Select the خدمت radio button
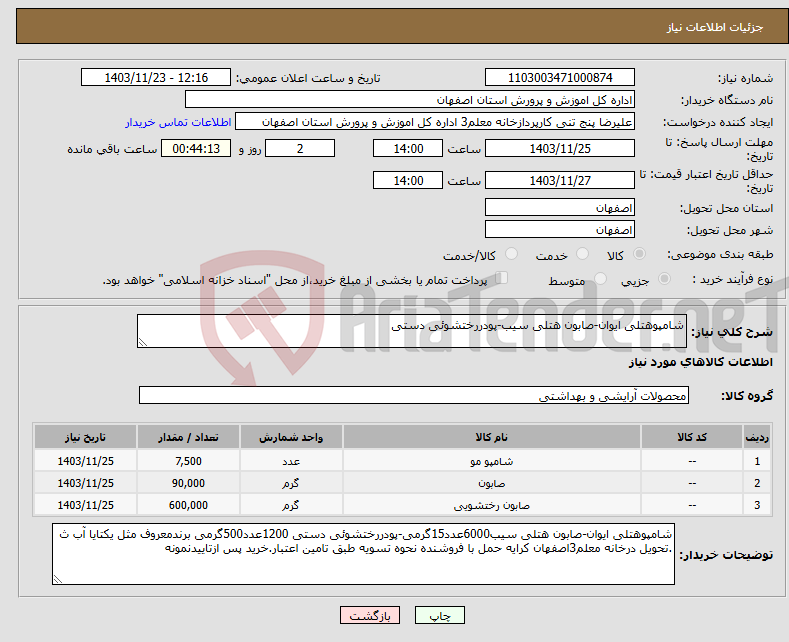 coord(582,254)
